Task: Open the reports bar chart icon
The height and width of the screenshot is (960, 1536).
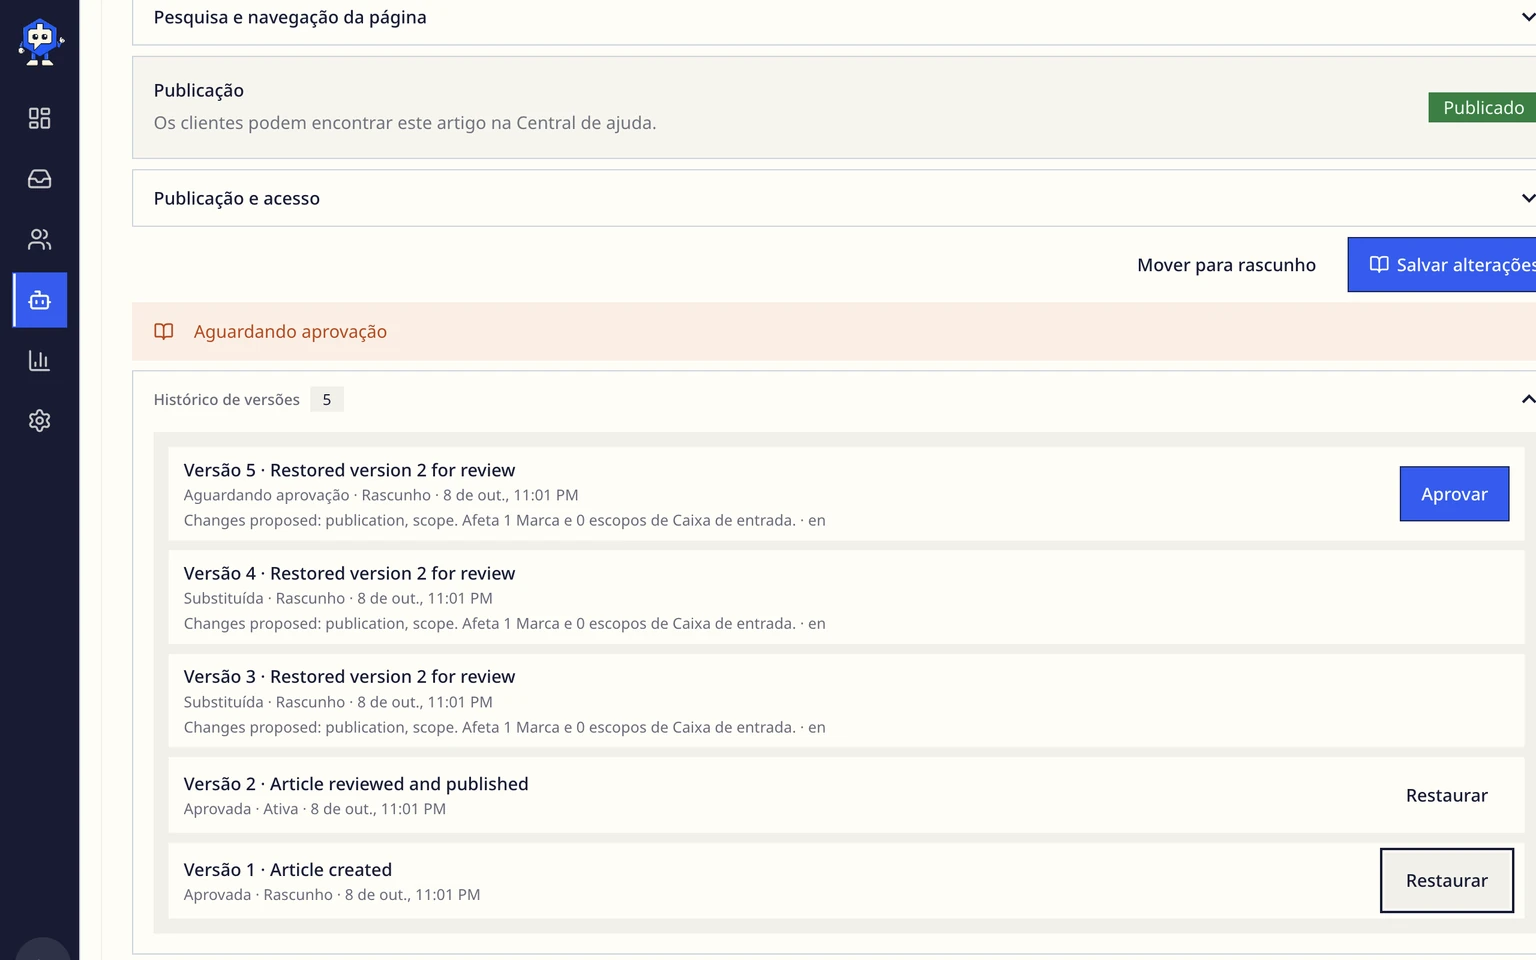Action: 40,360
